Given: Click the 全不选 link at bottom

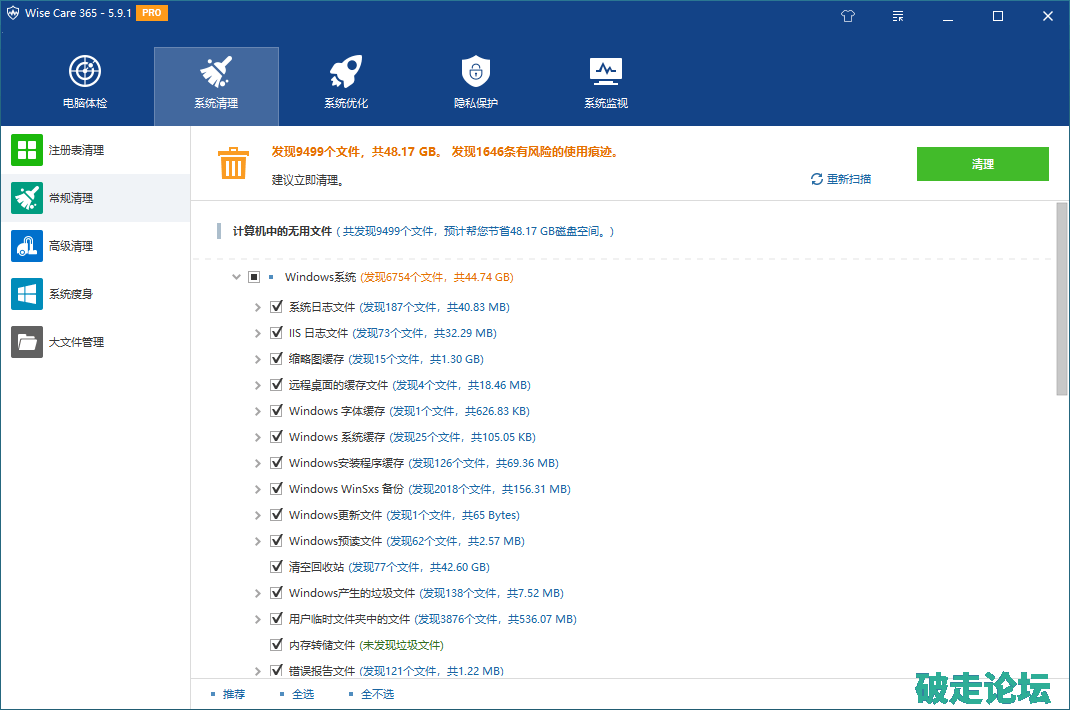Looking at the screenshot, I should click(x=376, y=694).
